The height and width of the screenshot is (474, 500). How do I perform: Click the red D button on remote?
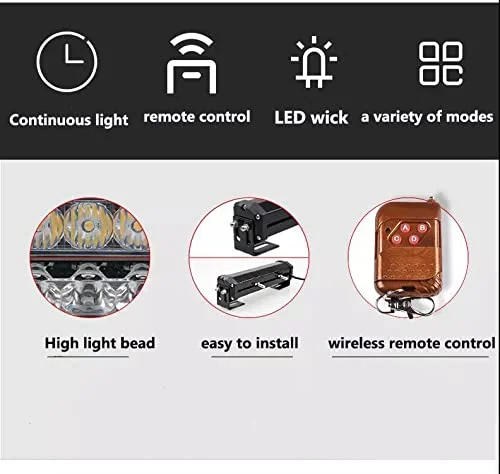pyautogui.click(x=414, y=239)
